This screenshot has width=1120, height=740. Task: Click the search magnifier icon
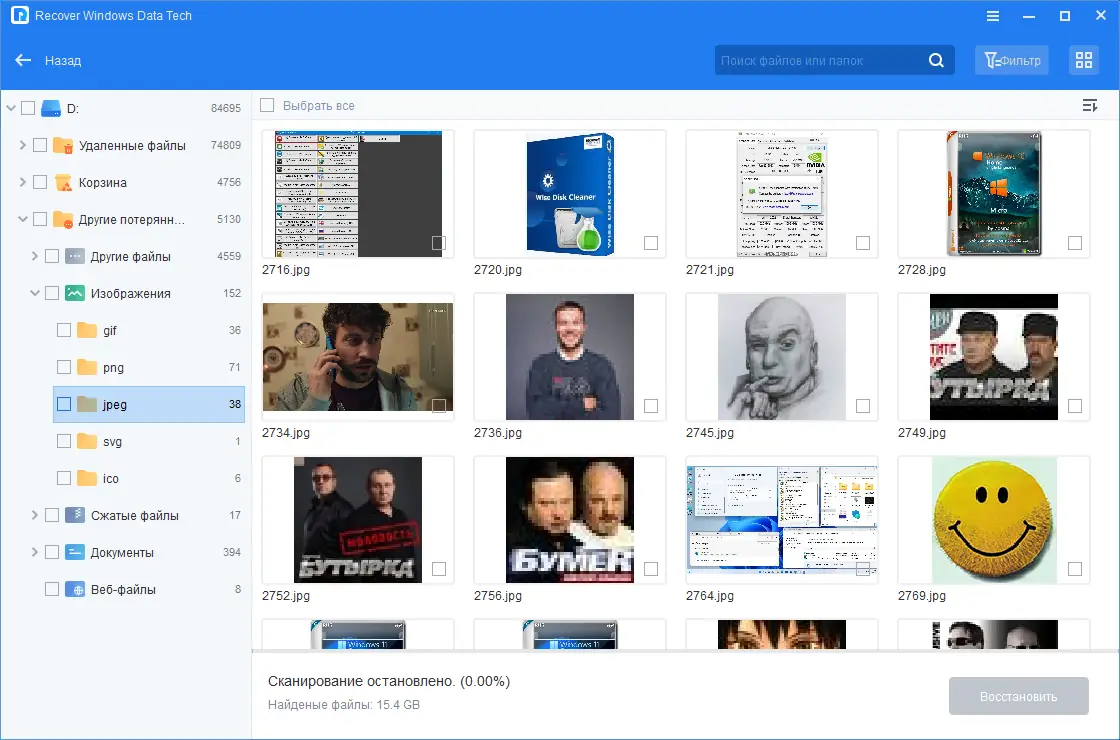(936, 61)
